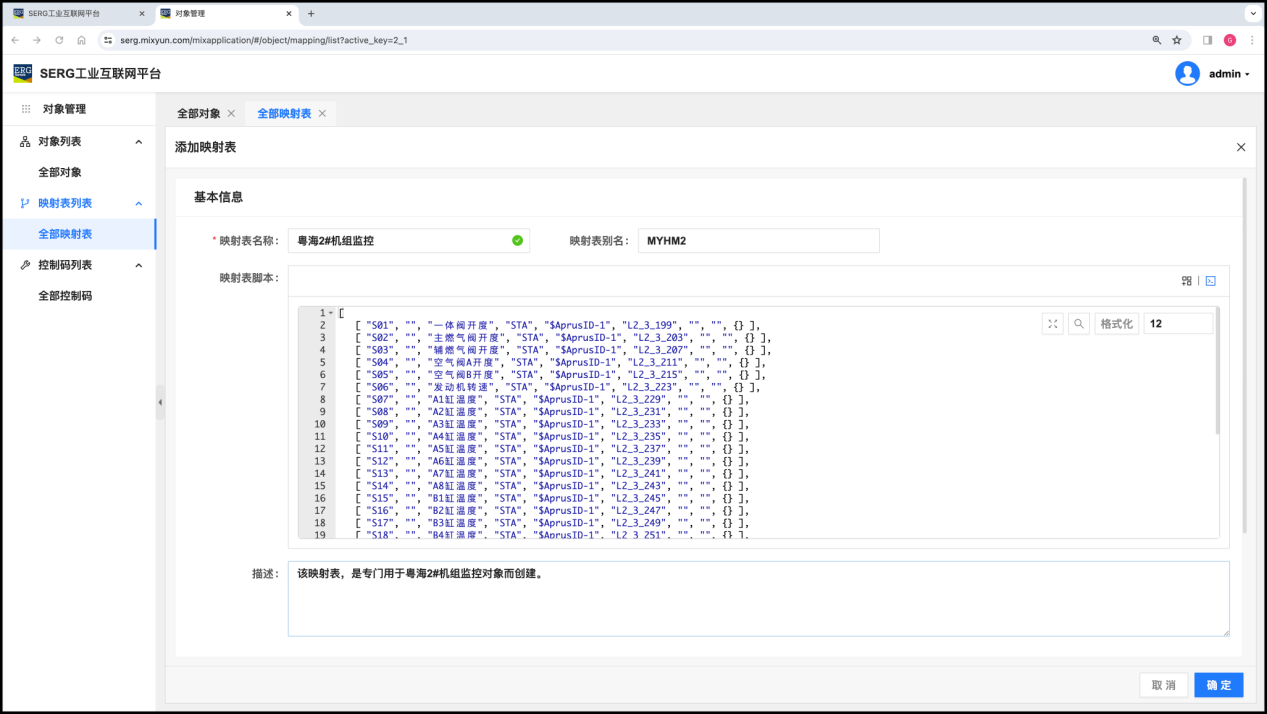This screenshot has width=1267, height=714.
Task: Click the blue admin avatar icon
Action: click(1187, 74)
